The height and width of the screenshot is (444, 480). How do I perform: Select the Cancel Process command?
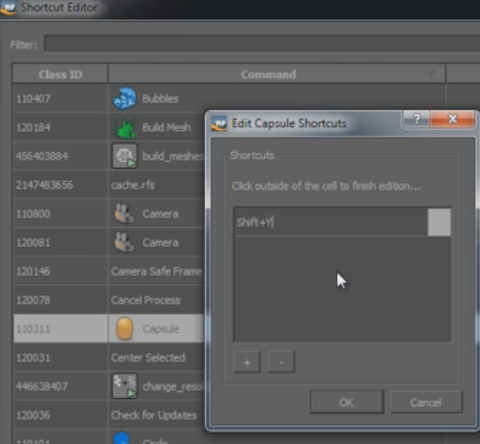pyautogui.click(x=146, y=300)
